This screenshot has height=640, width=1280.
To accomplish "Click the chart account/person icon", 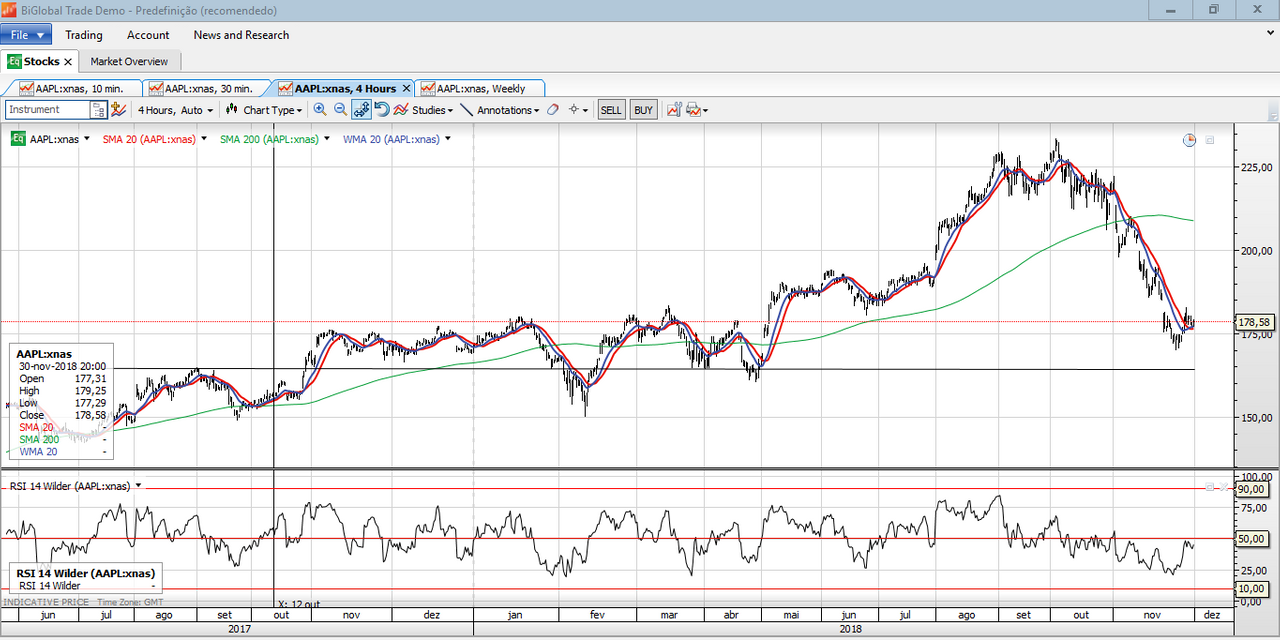I will point(118,110).
